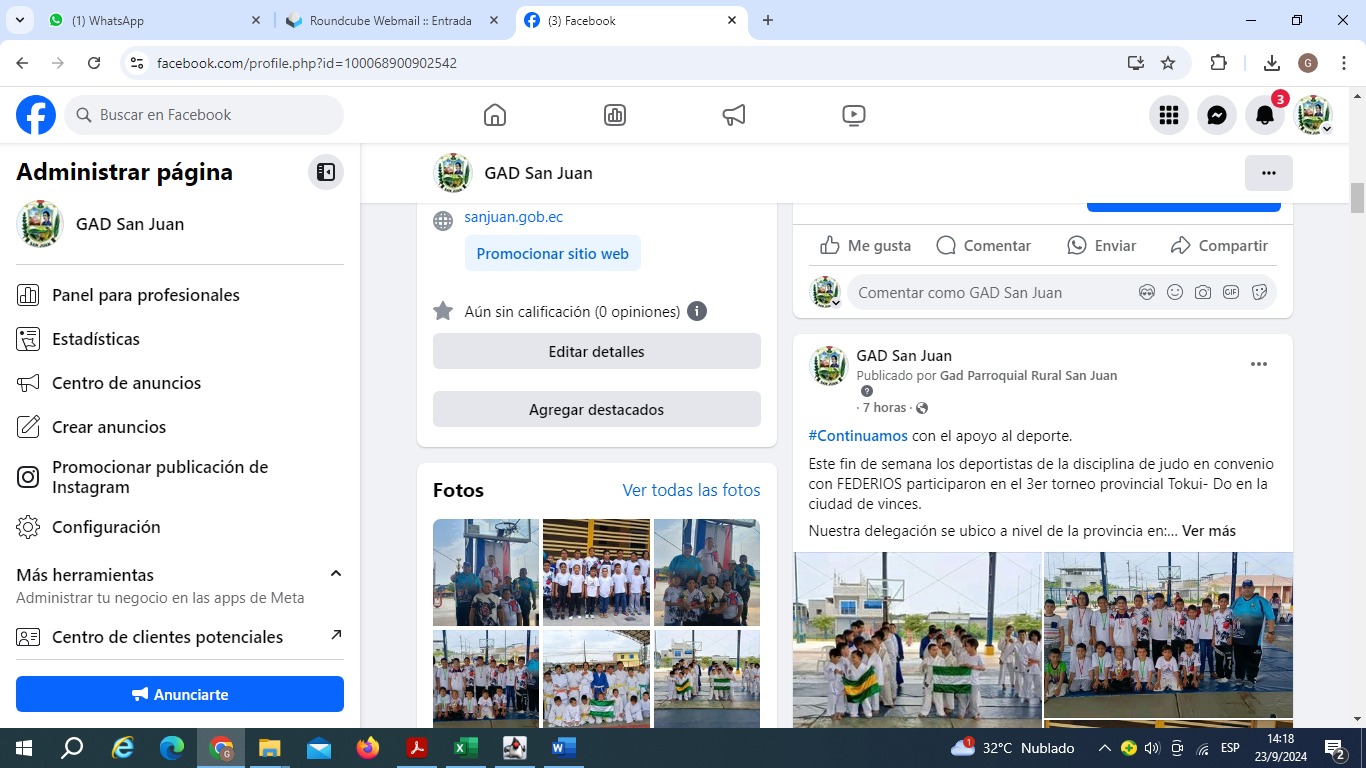Go to Facebook home feed icon
1366x768 pixels.
tap(495, 115)
